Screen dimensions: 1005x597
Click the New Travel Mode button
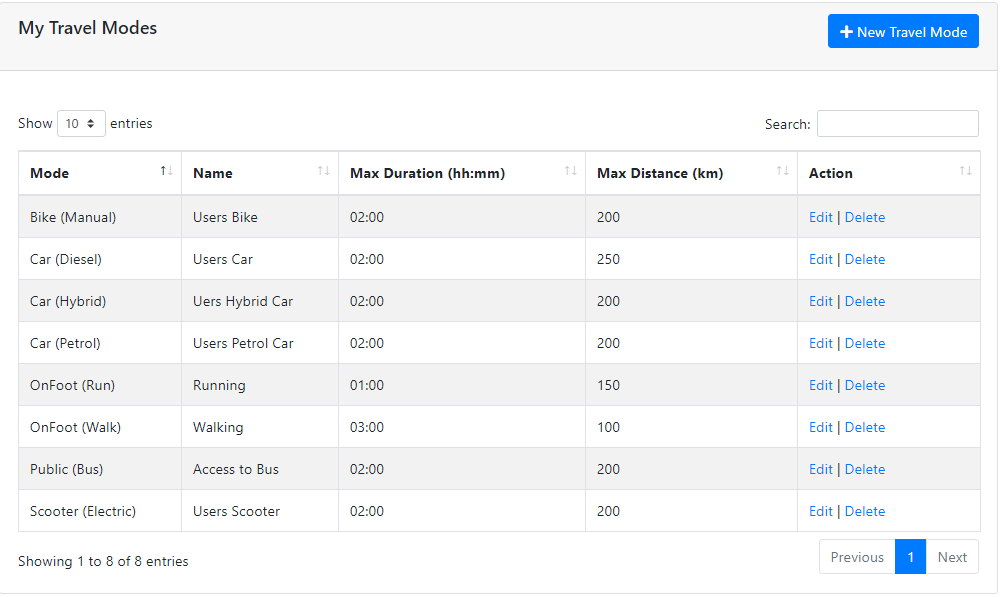(903, 31)
